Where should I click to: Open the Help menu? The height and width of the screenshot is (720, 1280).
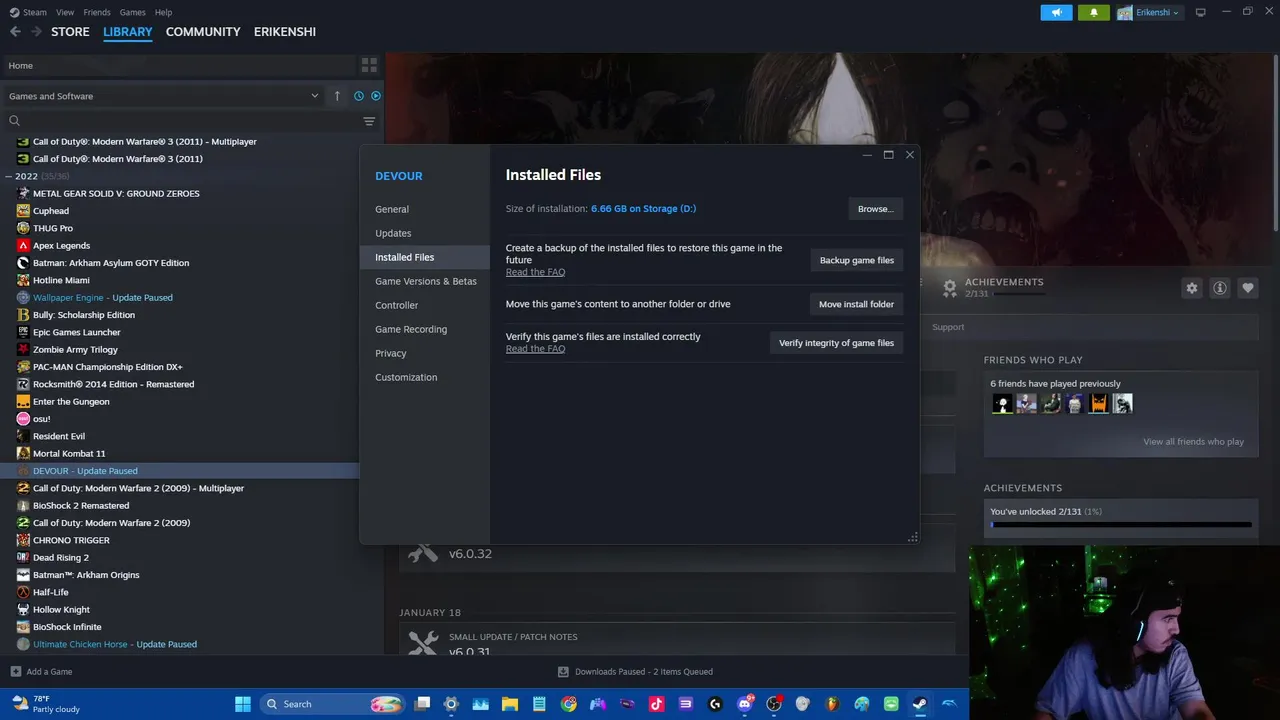click(163, 12)
